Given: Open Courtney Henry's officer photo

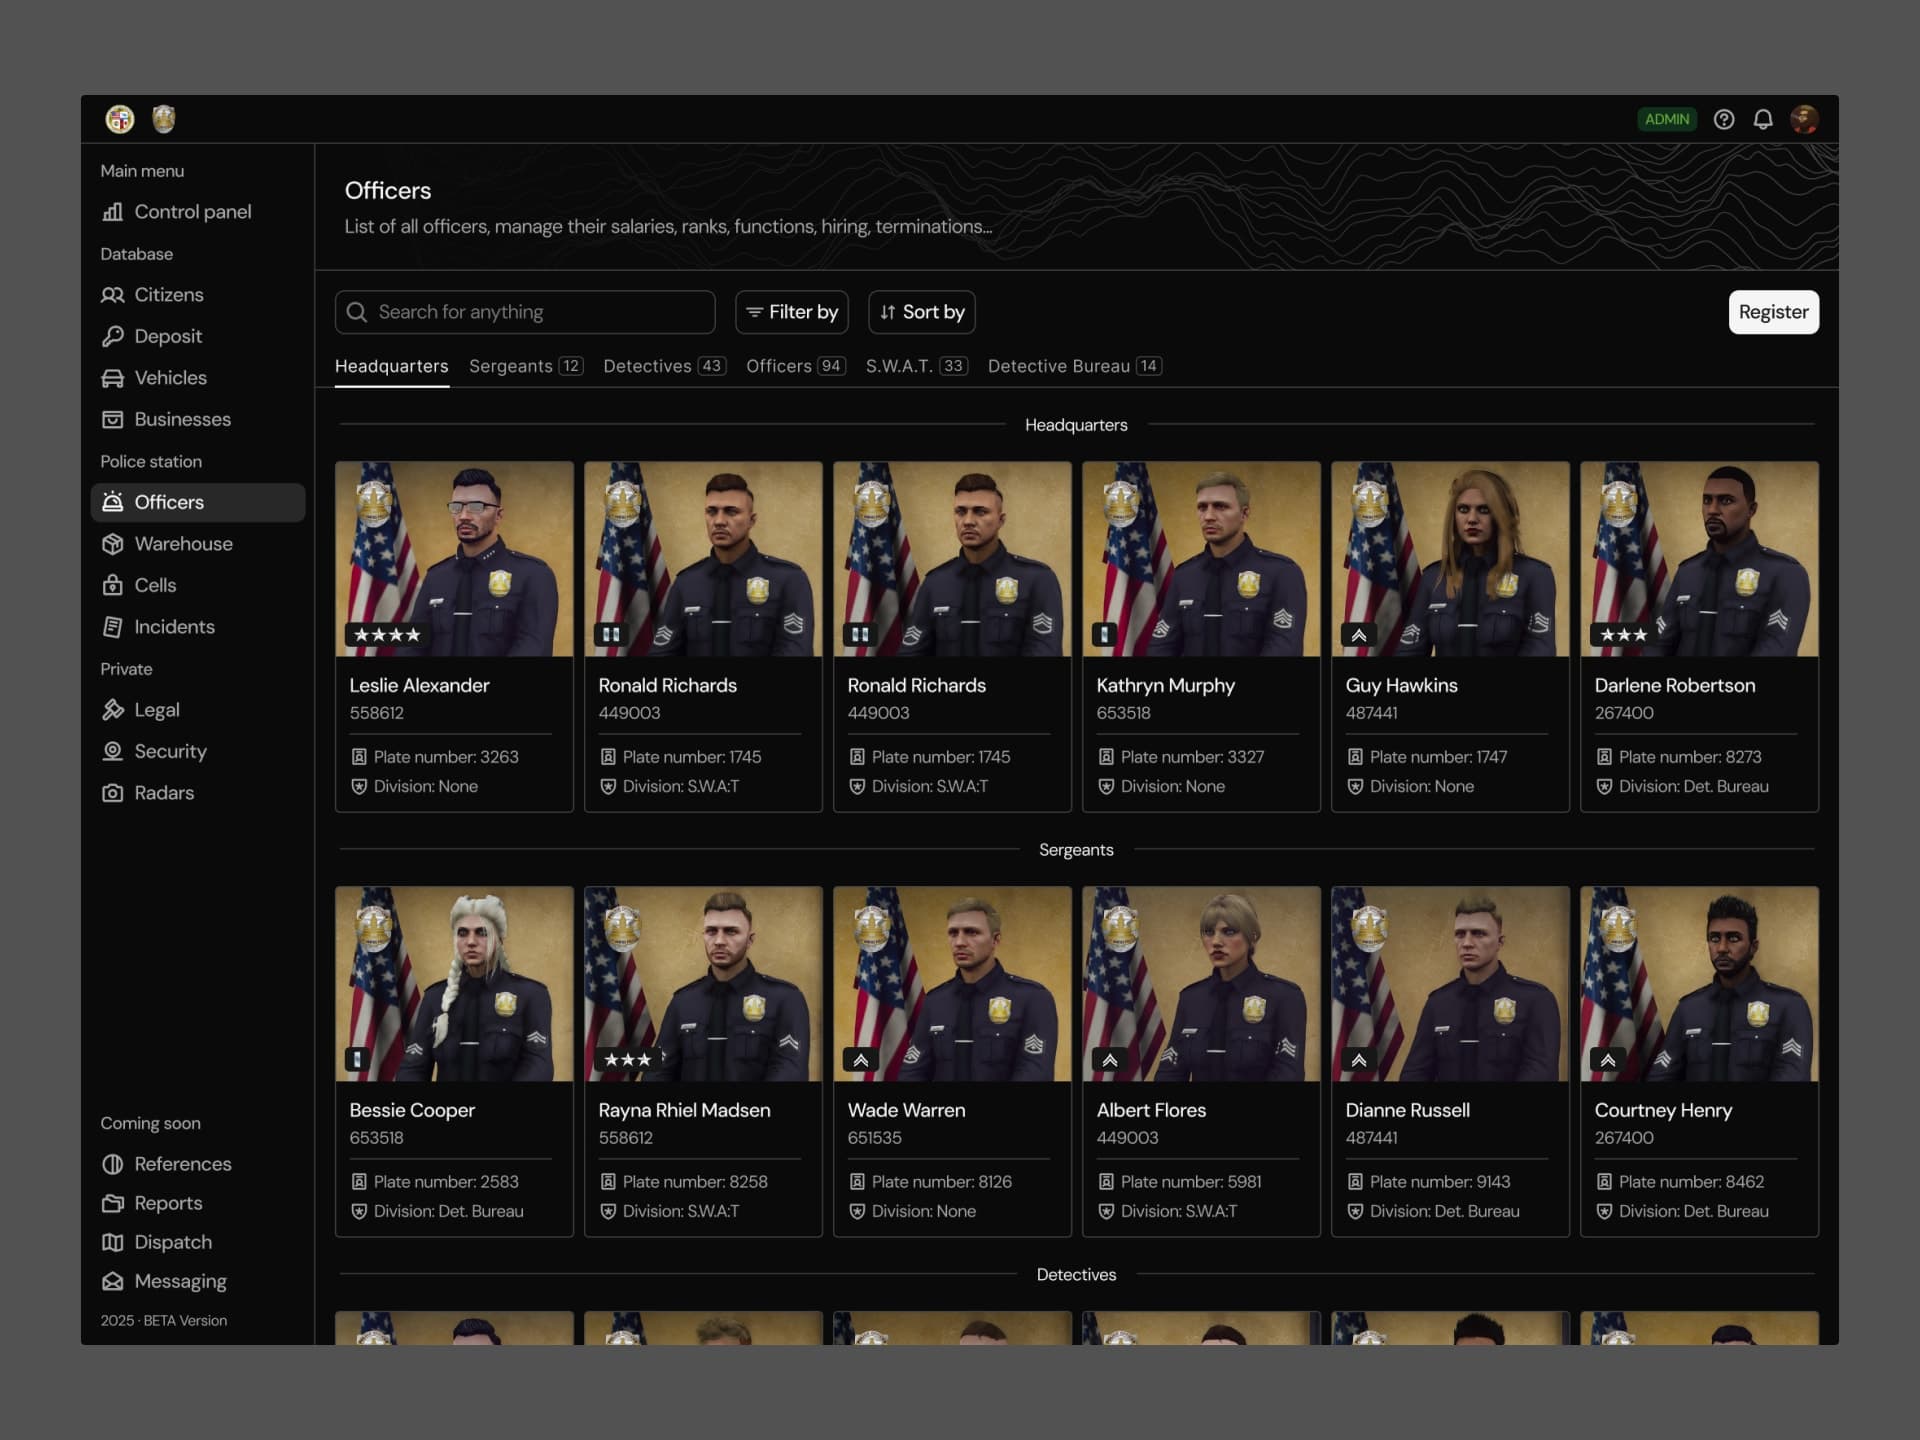Looking at the screenshot, I should coord(1699,984).
